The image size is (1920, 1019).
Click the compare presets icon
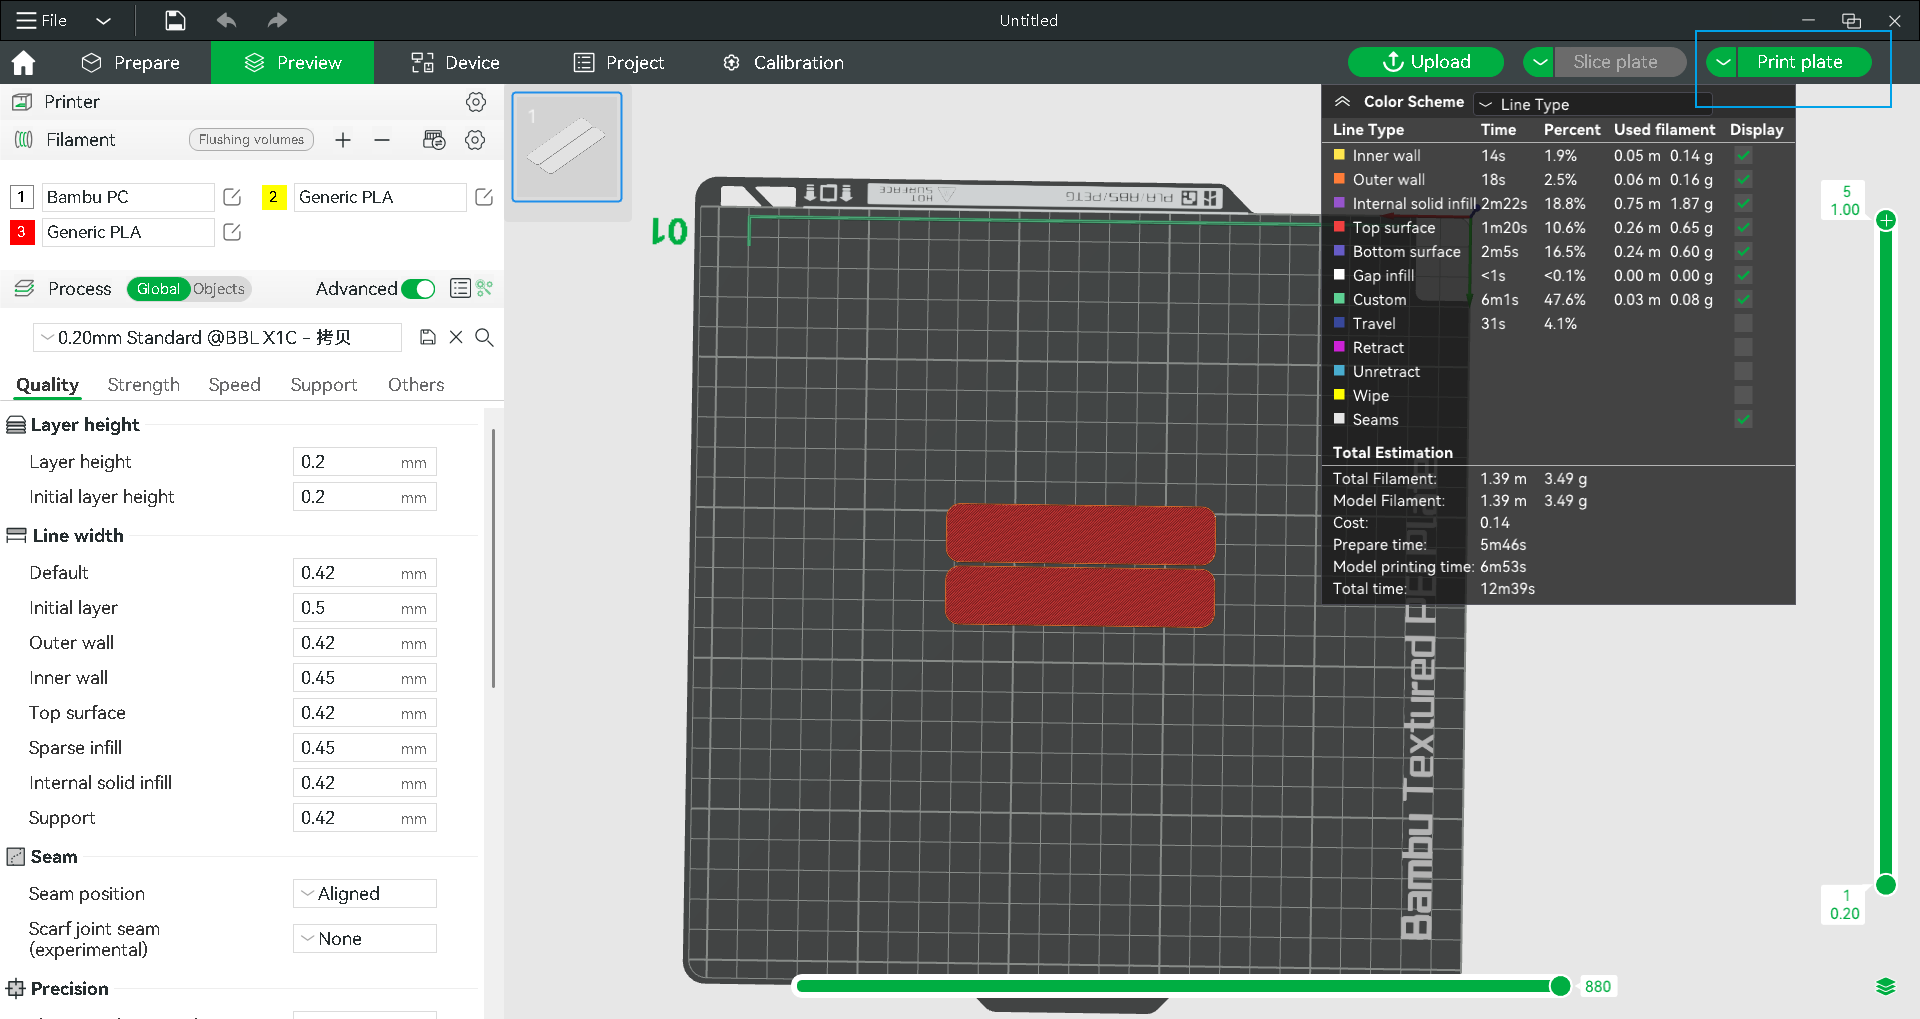(485, 289)
